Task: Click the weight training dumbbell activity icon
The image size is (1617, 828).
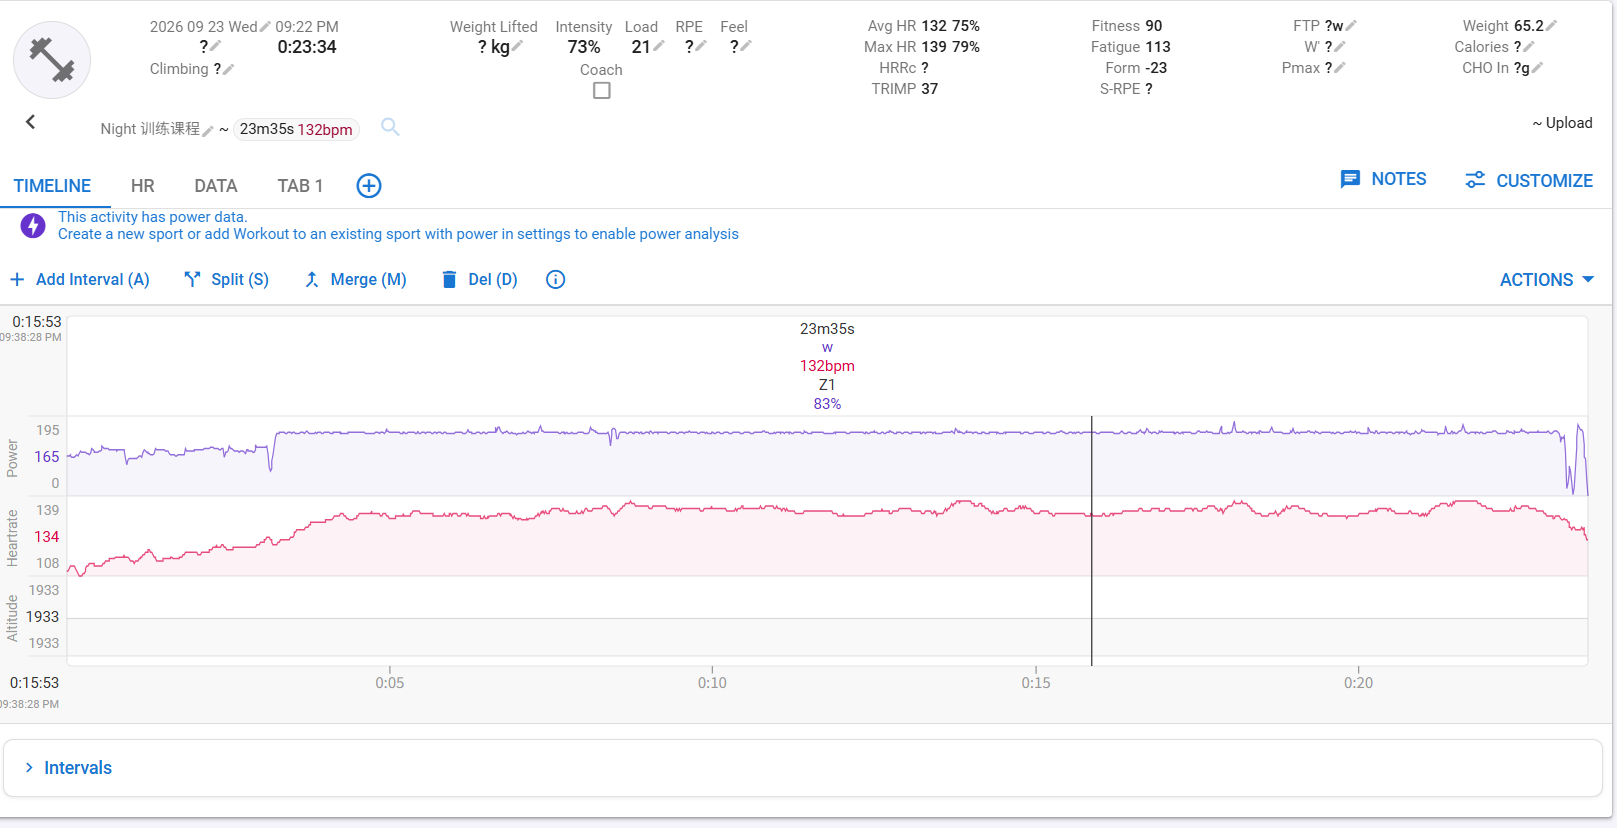Action: [52, 60]
